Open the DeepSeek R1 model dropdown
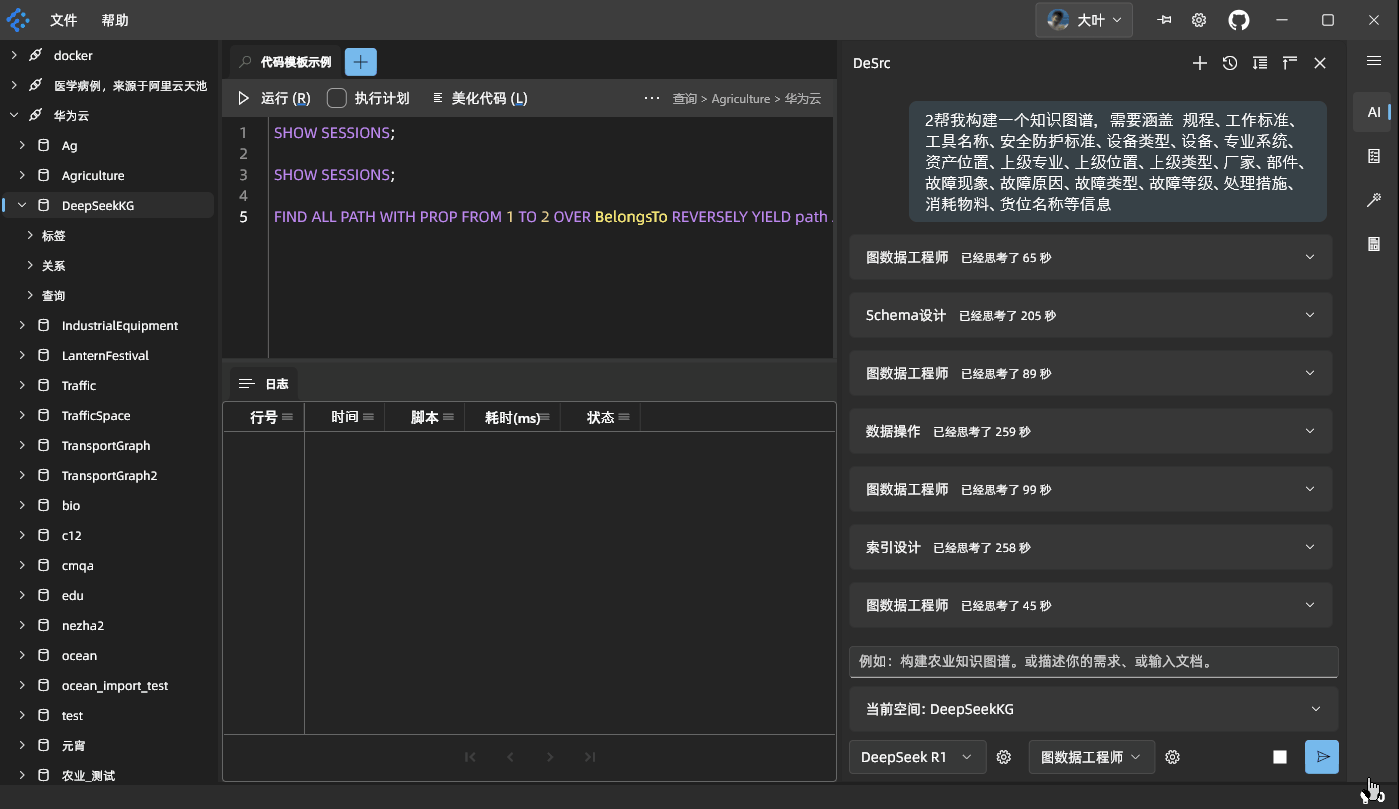The width and height of the screenshot is (1399, 809). pyautogui.click(x=917, y=757)
